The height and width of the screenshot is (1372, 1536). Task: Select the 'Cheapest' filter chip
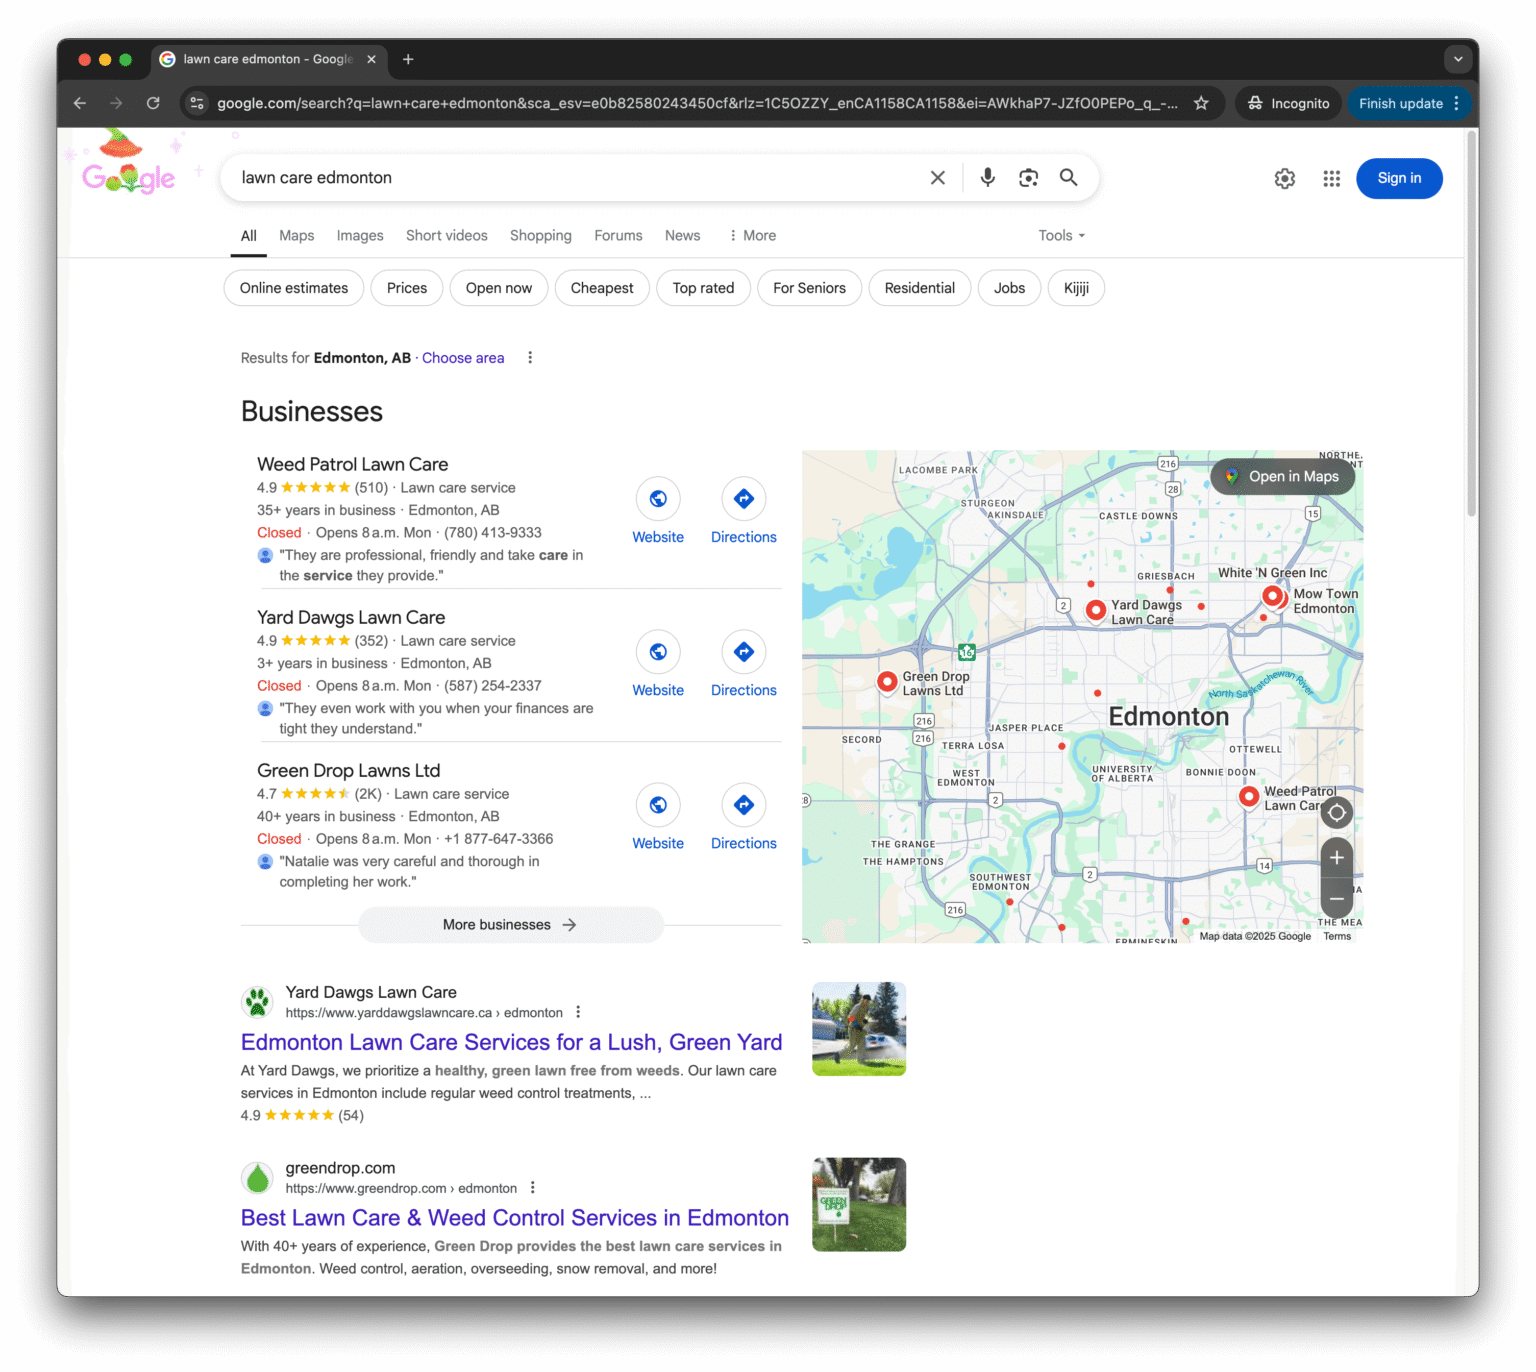(x=601, y=288)
